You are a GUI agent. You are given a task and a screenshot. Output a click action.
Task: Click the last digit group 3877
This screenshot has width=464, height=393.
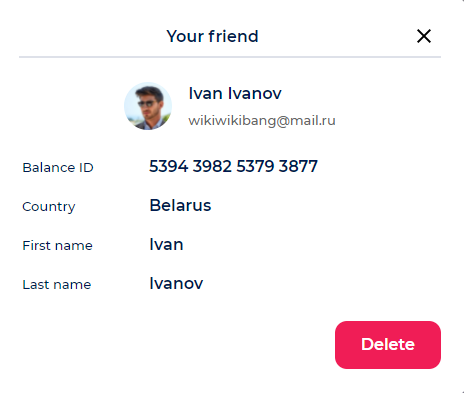click(298, 166)
